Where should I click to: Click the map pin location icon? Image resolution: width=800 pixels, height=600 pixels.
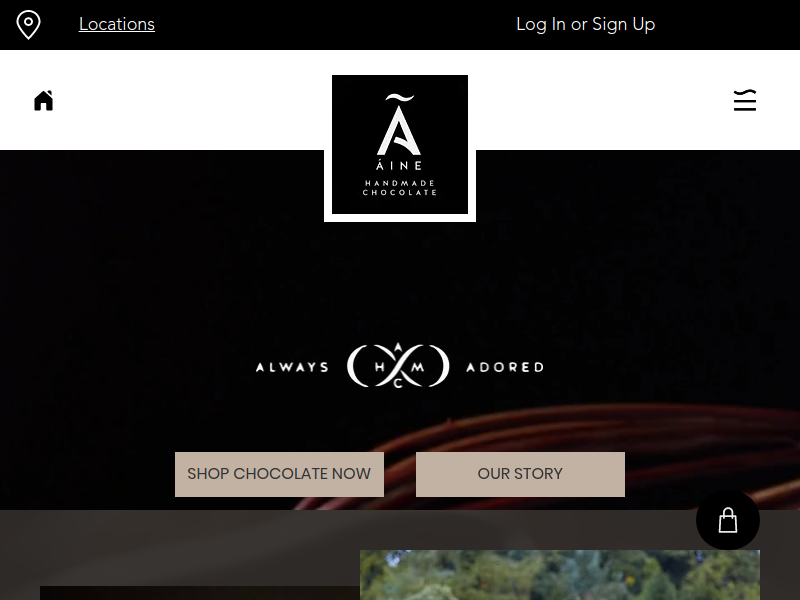coord(29,24)
